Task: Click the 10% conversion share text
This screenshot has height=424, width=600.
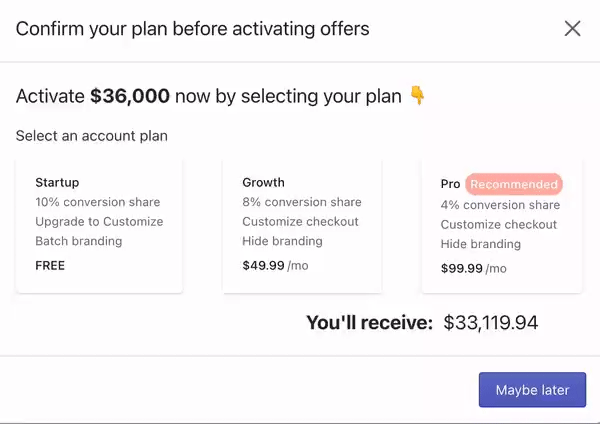Action: (x=97, y=202)
